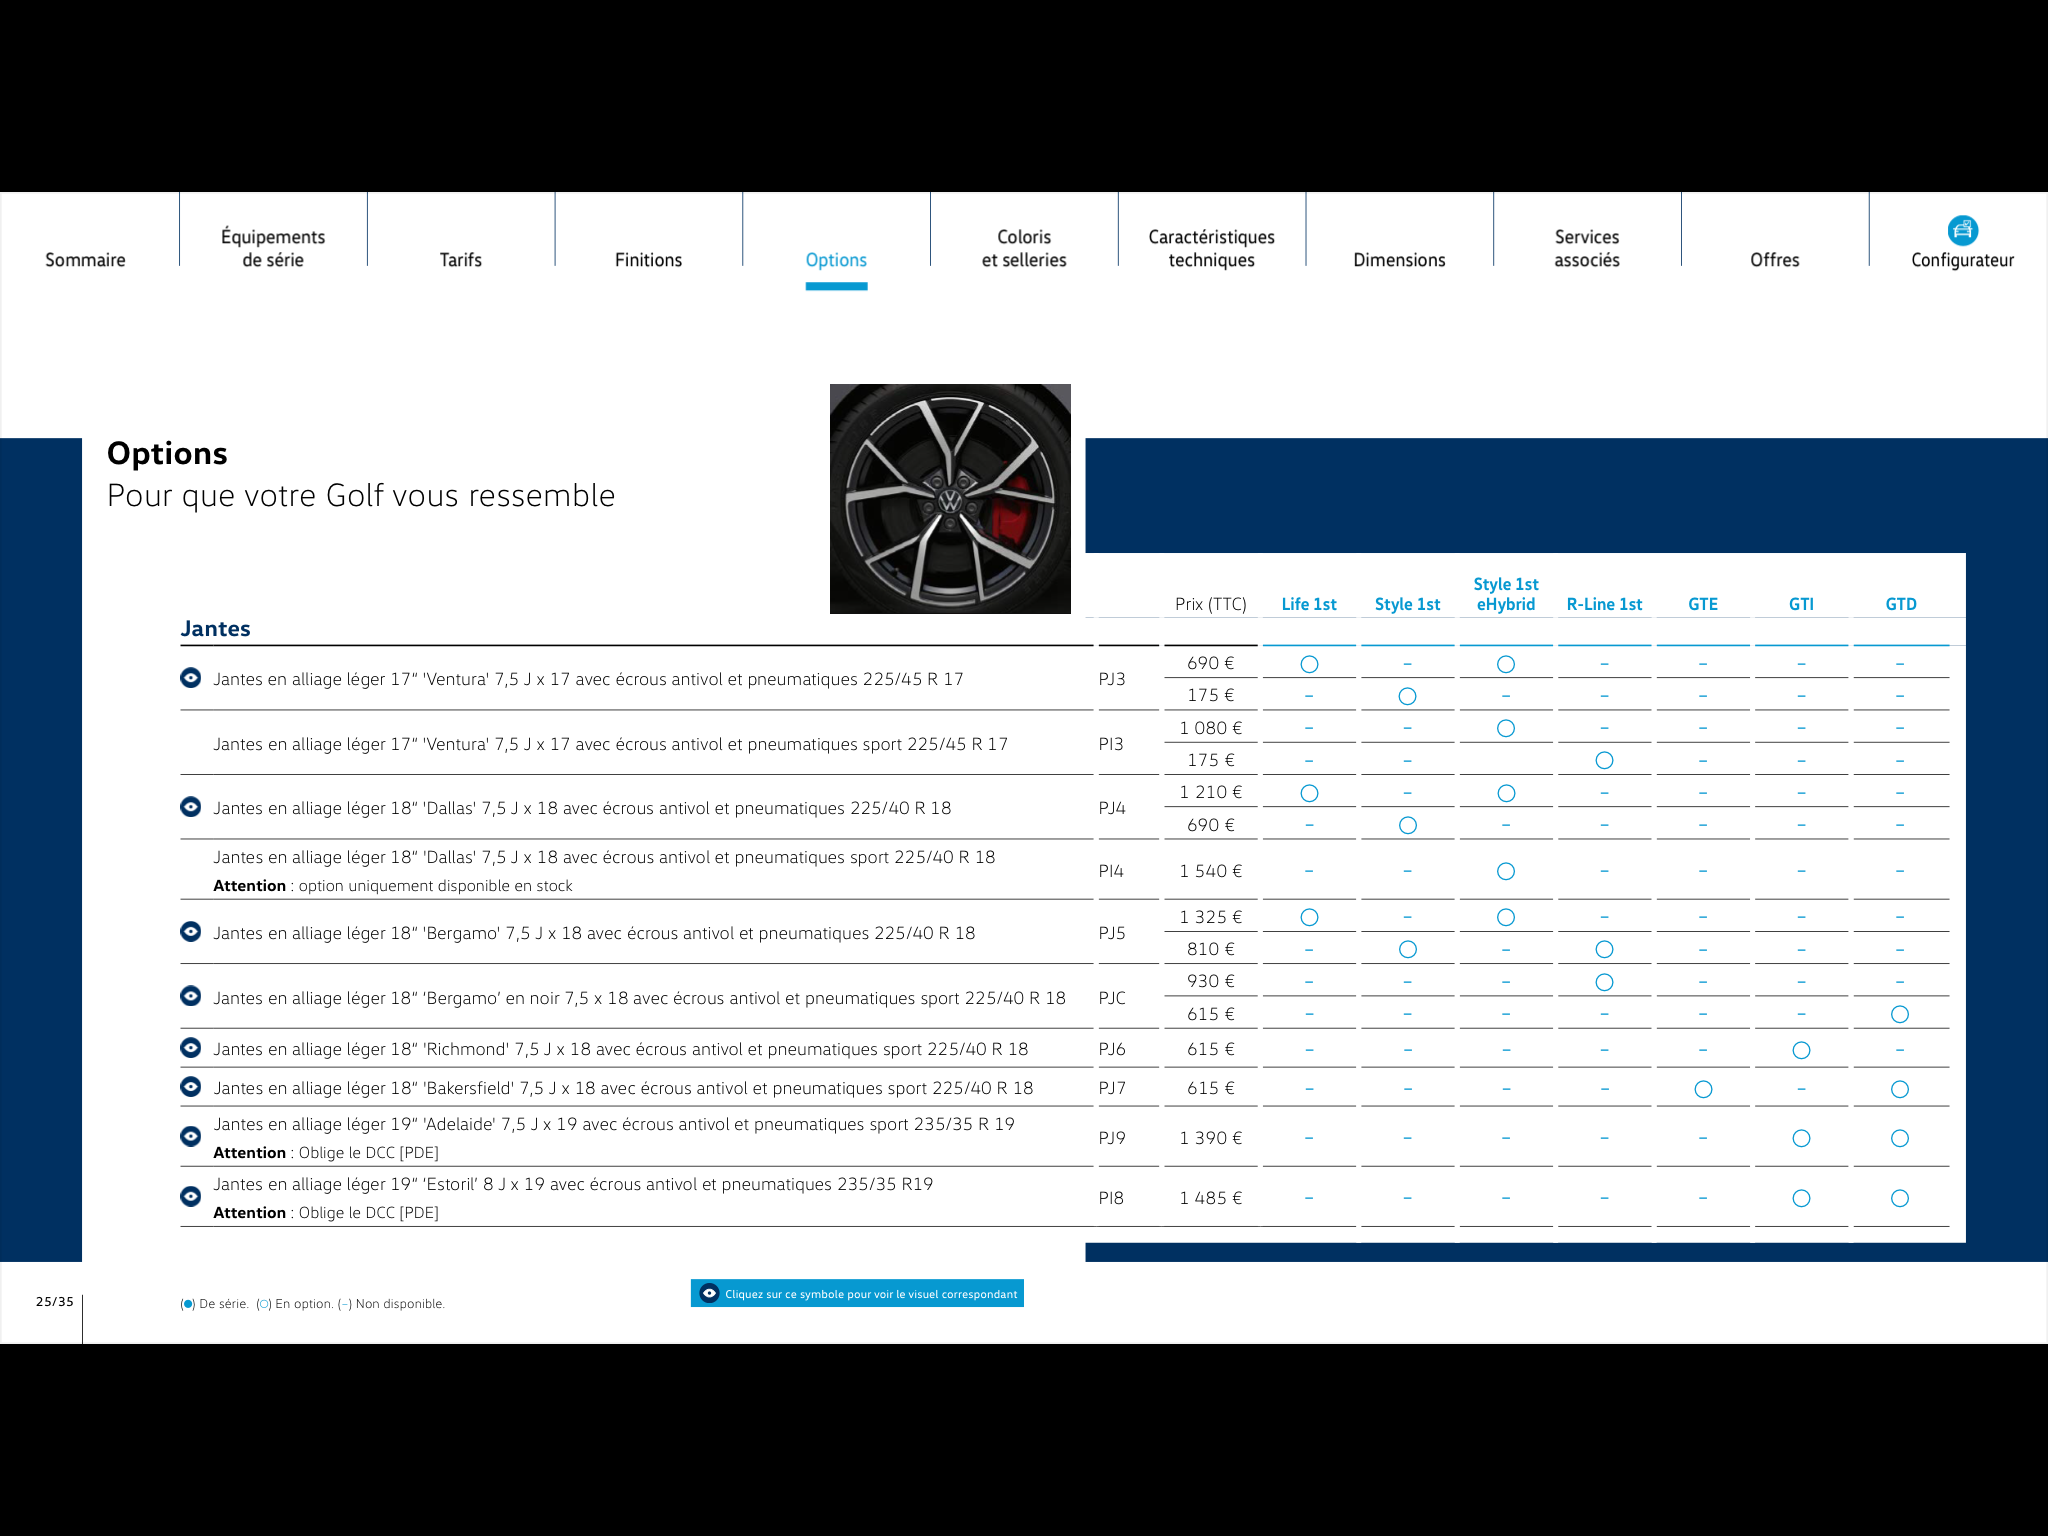
Task: Click the blue 'Cliquez sur ce symbole' banner
Action: [857, 1294]
